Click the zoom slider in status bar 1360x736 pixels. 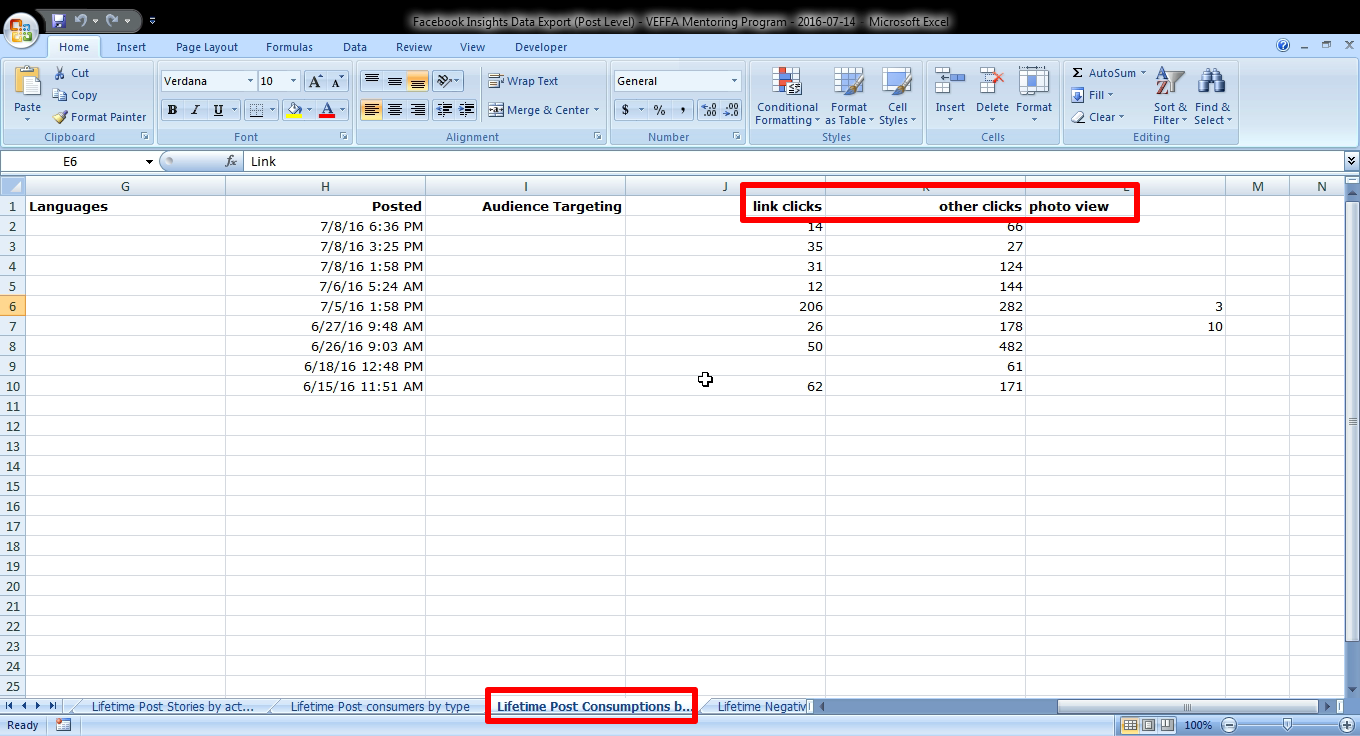1287,725
